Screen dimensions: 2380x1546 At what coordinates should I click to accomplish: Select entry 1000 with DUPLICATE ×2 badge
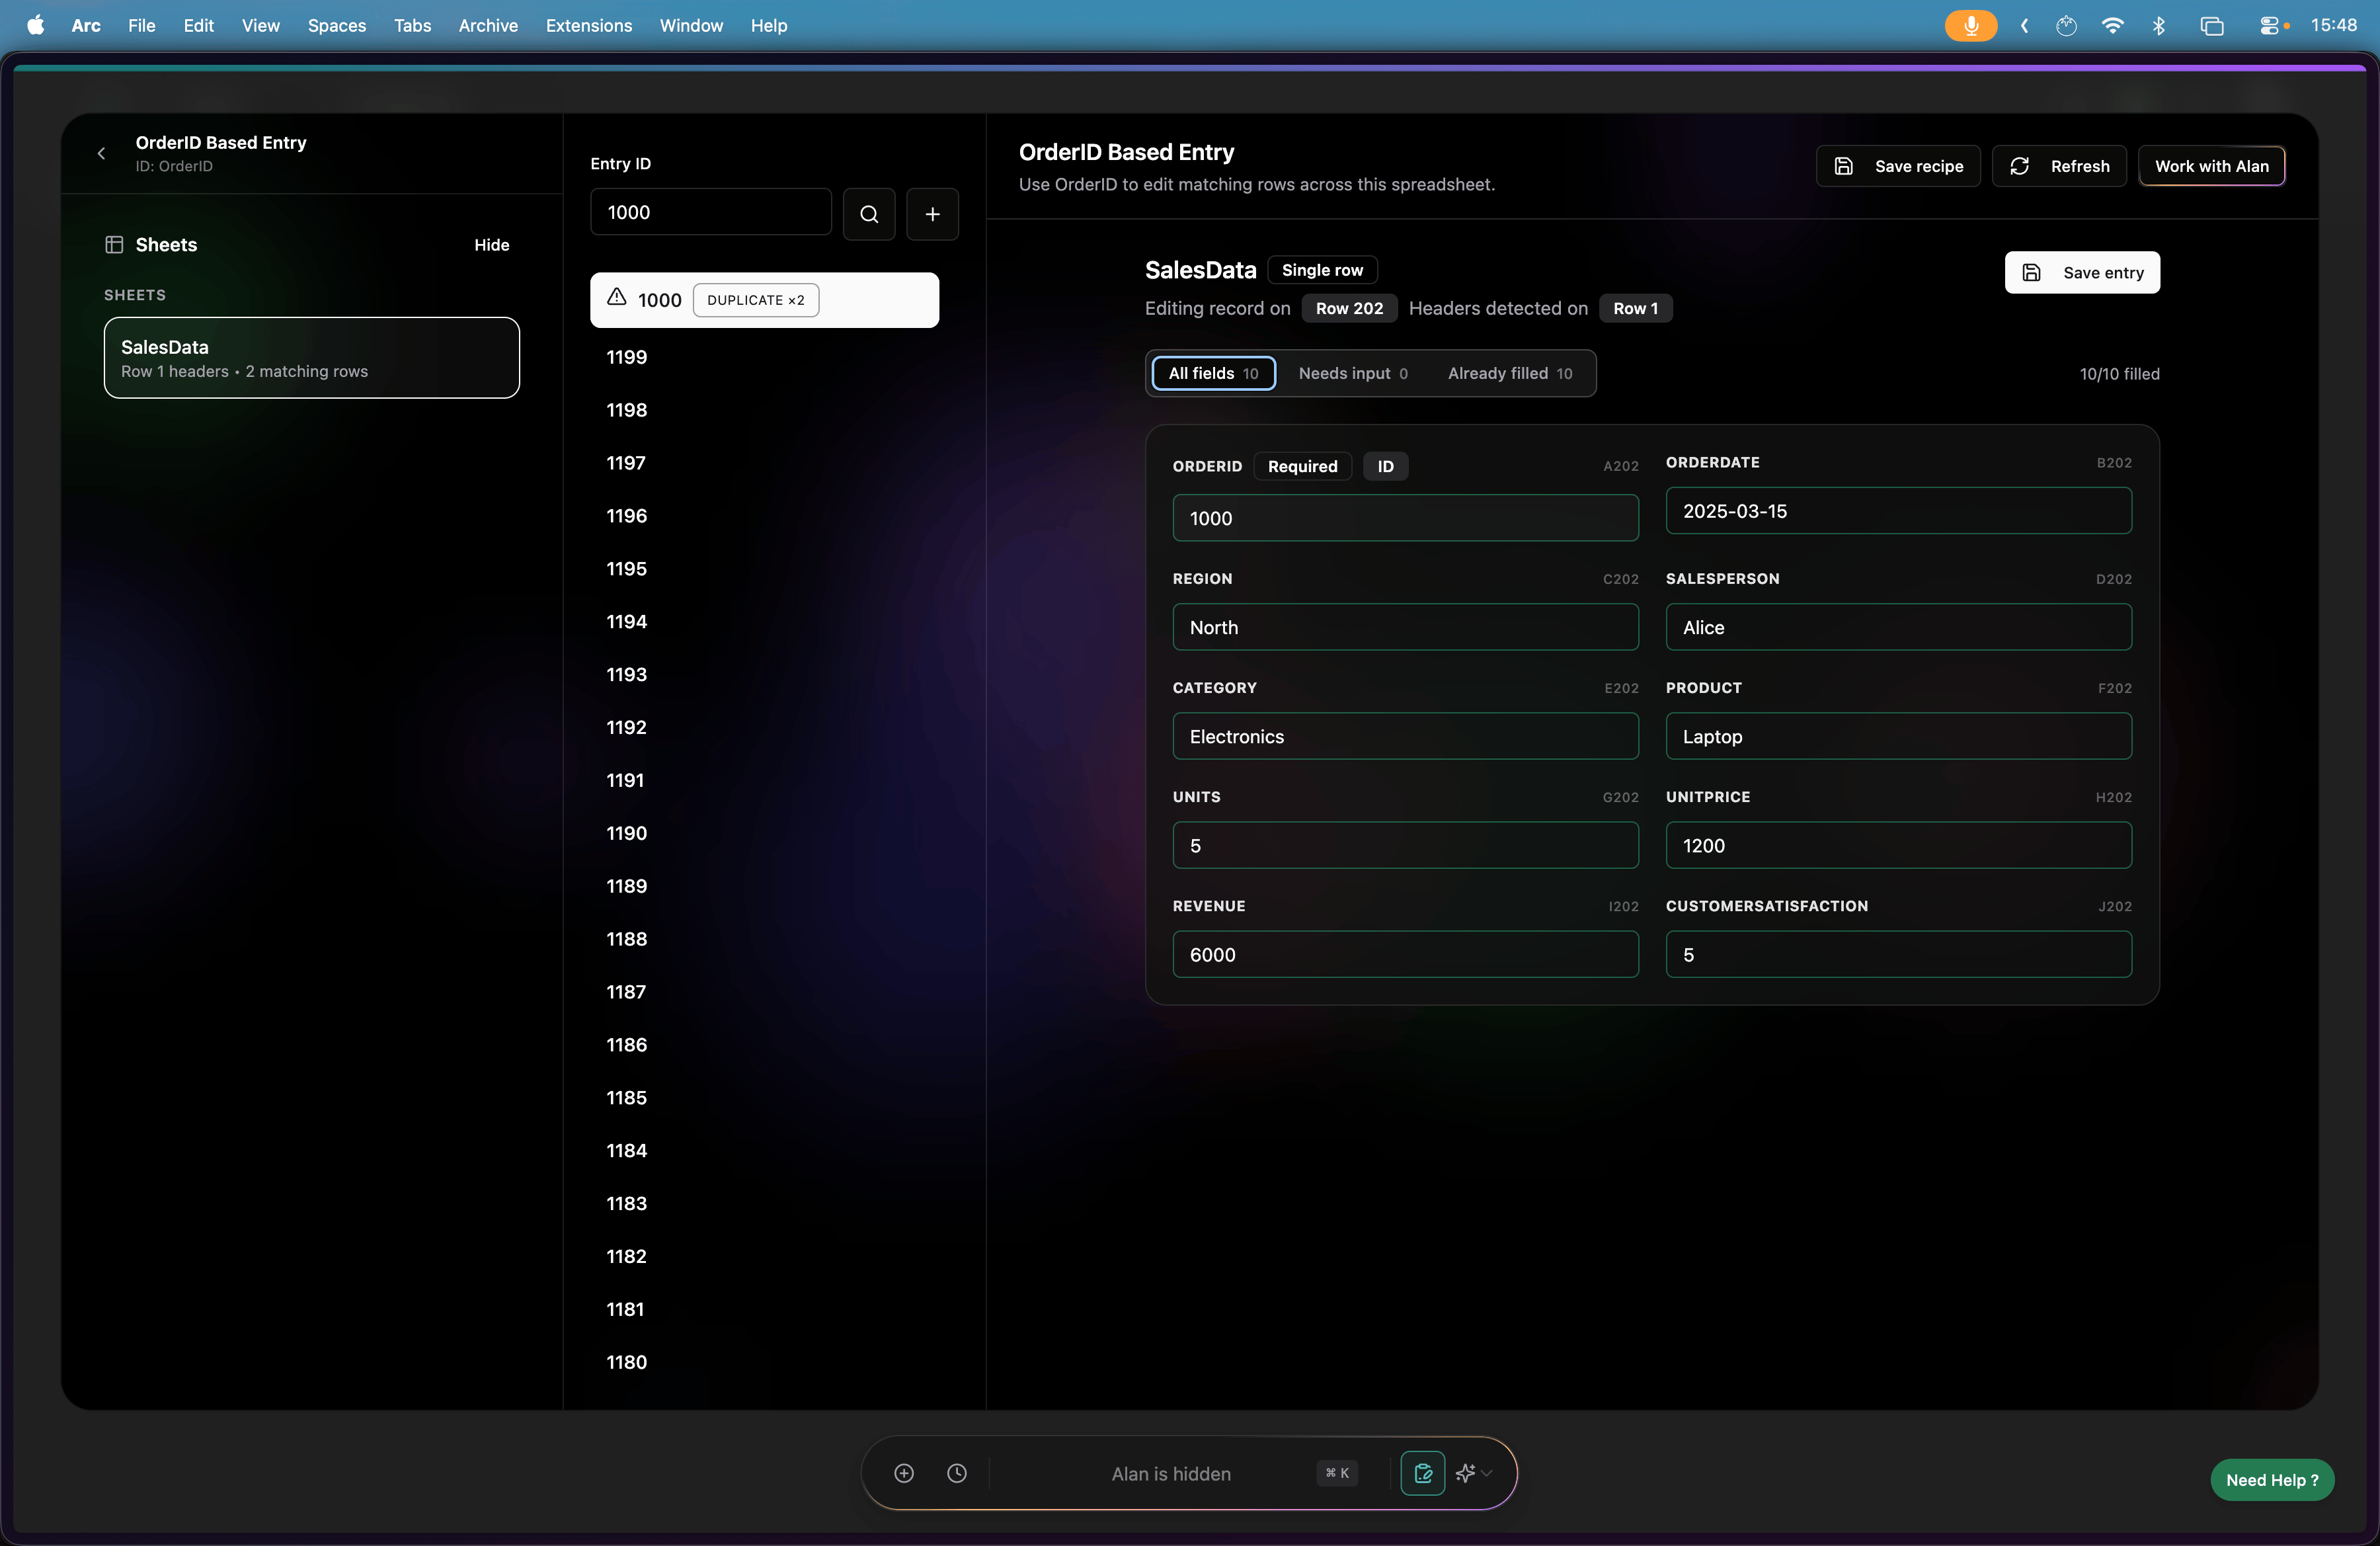pos(764,300)
